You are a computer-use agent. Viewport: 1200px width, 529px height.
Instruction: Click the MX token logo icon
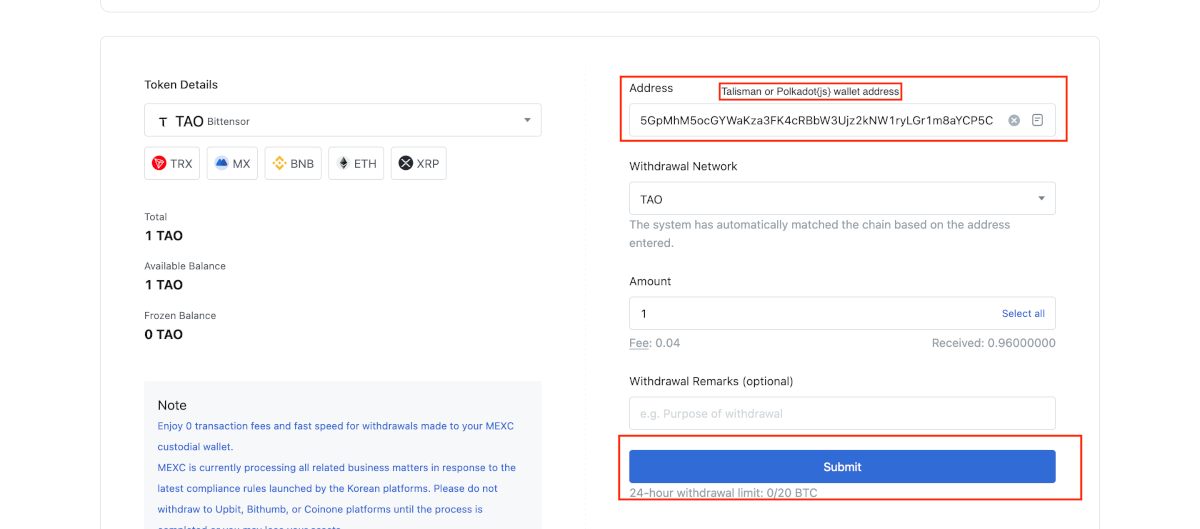tap(221, 163)
